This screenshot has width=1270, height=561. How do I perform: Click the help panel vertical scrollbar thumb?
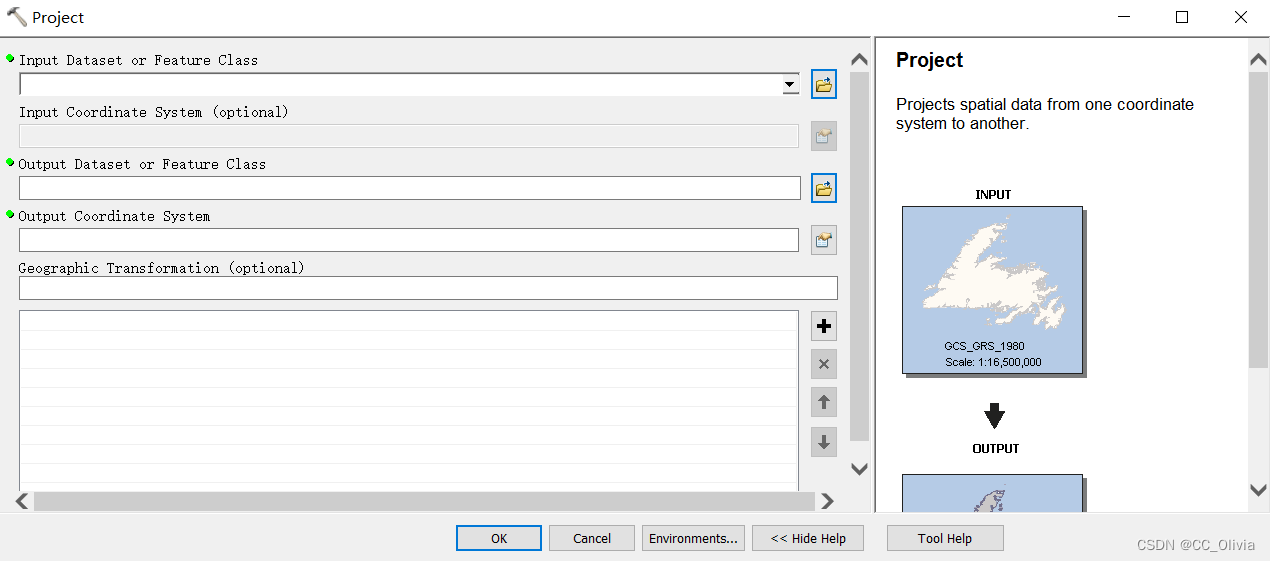(1259, 220)
